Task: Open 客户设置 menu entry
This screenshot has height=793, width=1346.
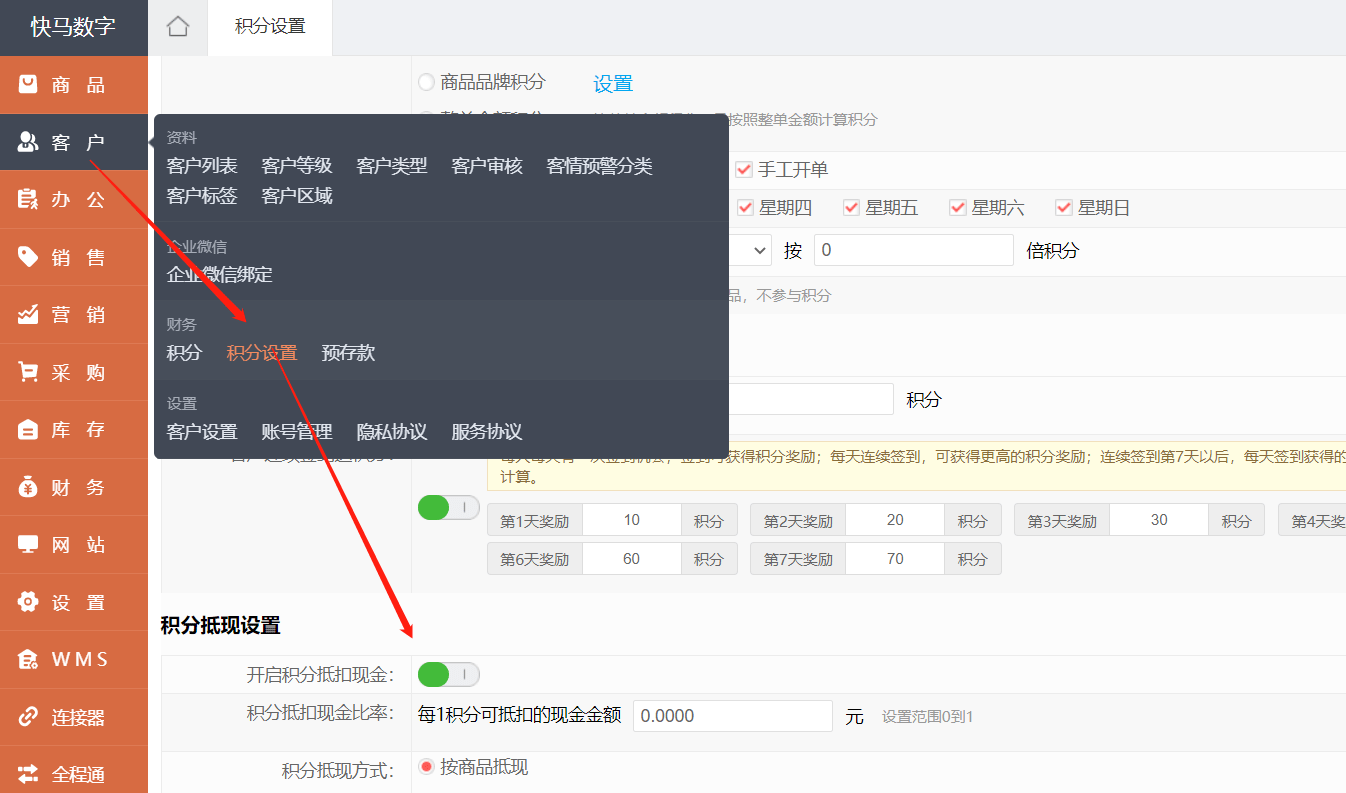Action: [202, 432]
